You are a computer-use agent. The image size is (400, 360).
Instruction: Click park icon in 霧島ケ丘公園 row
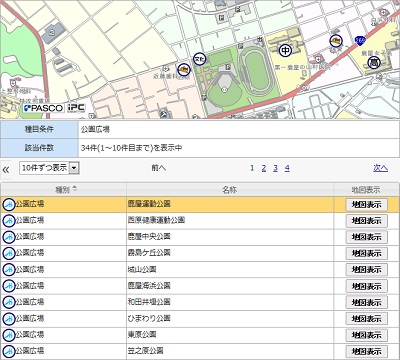[9, 253]
